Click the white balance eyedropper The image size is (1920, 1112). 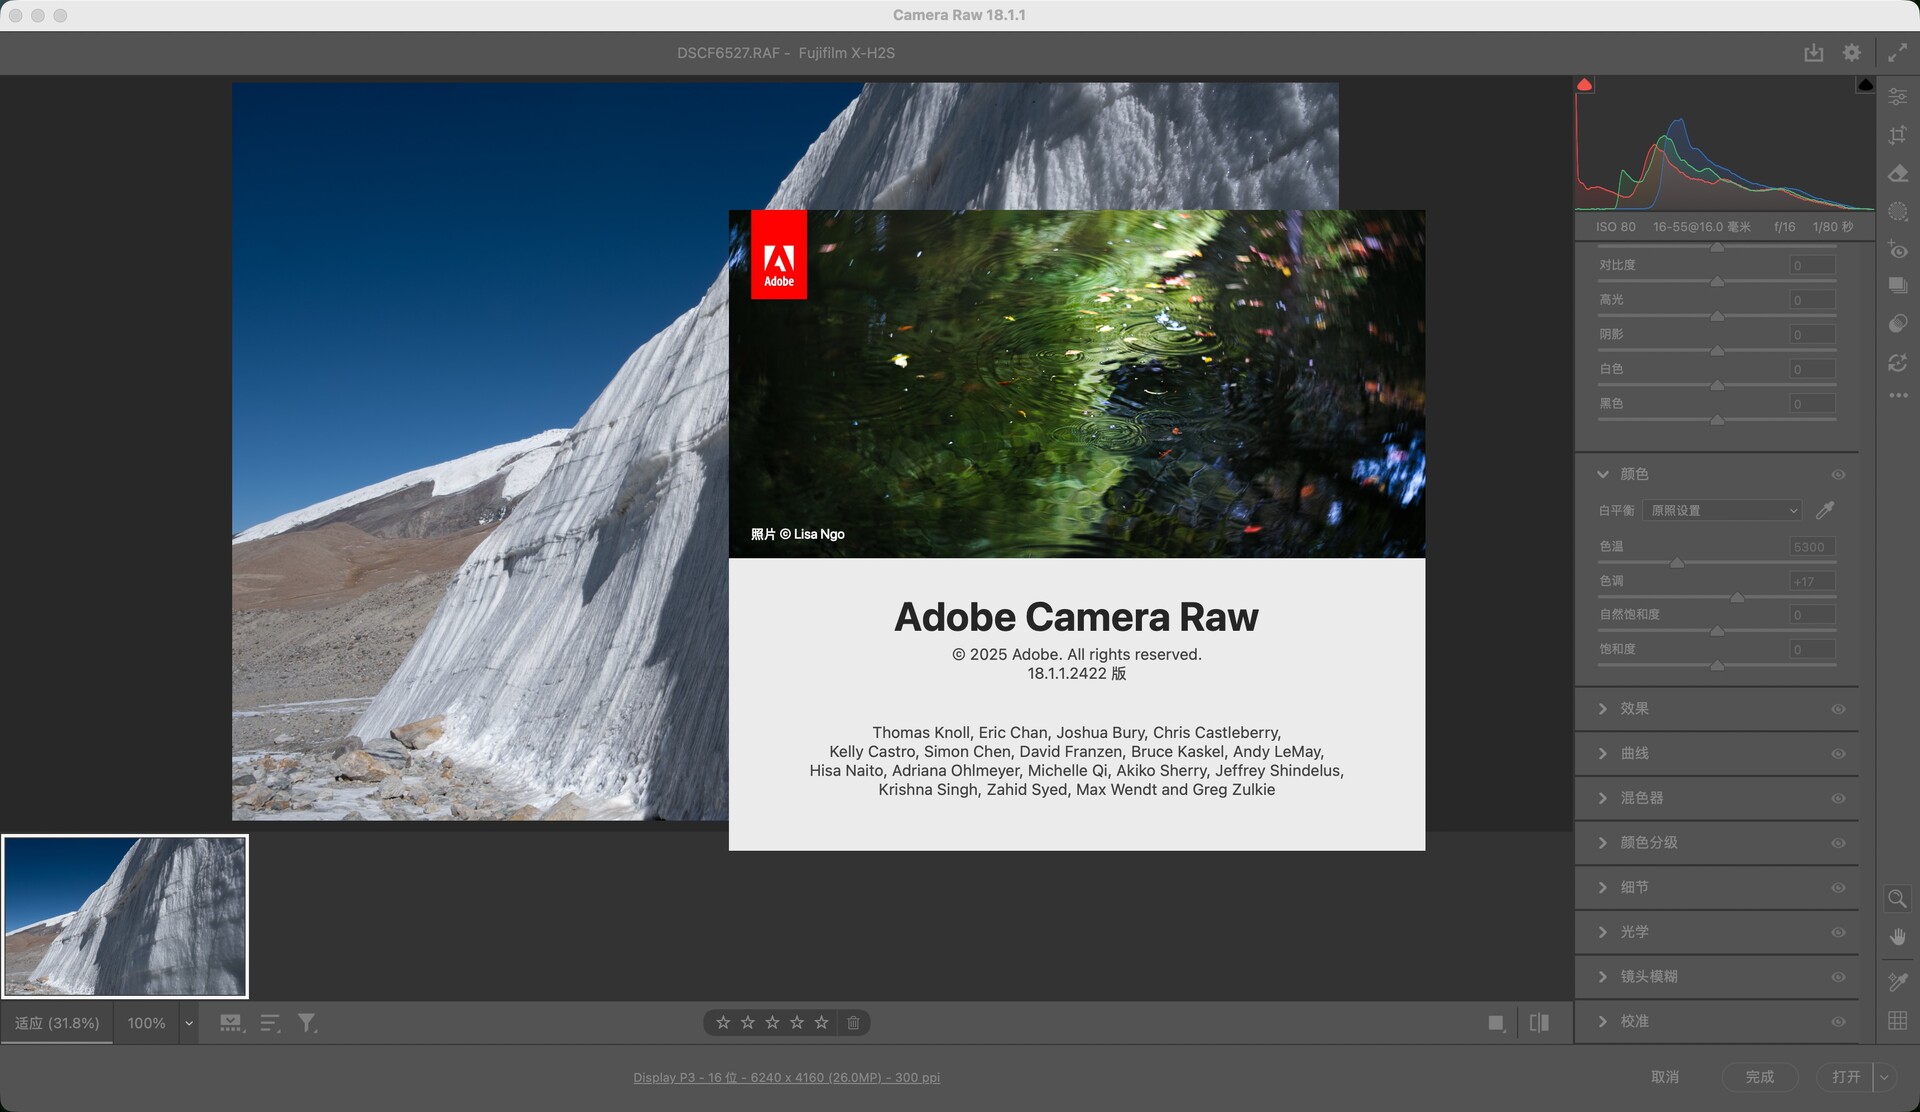pos(1825,510)
